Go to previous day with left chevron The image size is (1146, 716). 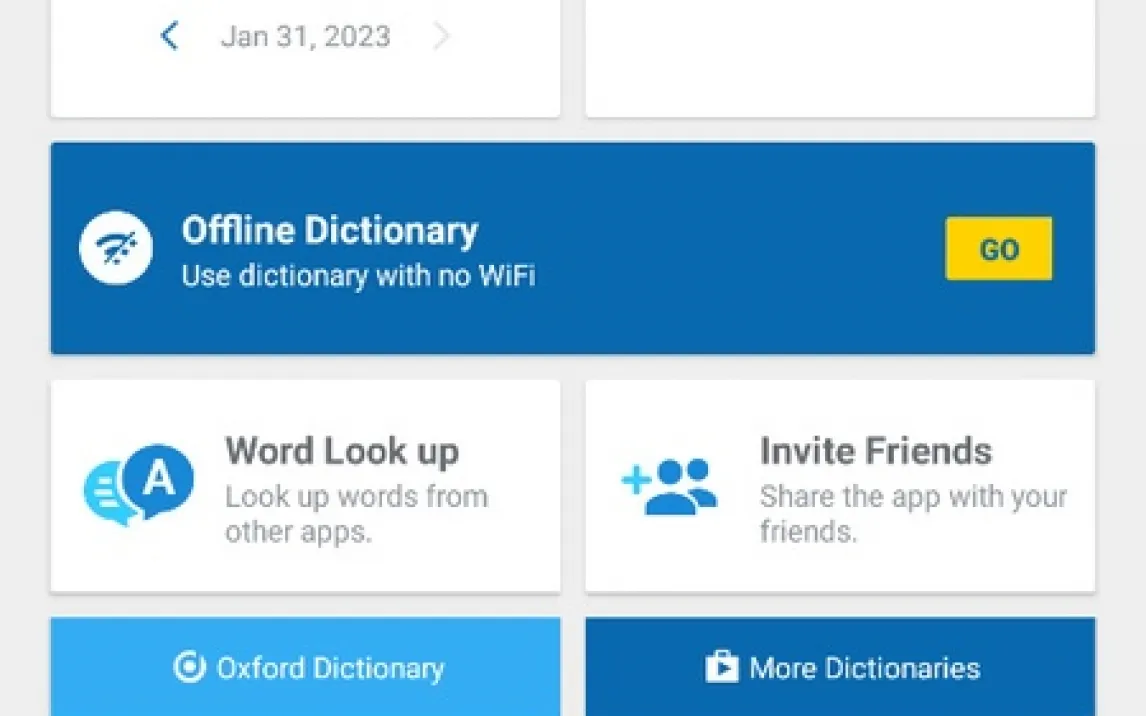click(x=170, y=37)
